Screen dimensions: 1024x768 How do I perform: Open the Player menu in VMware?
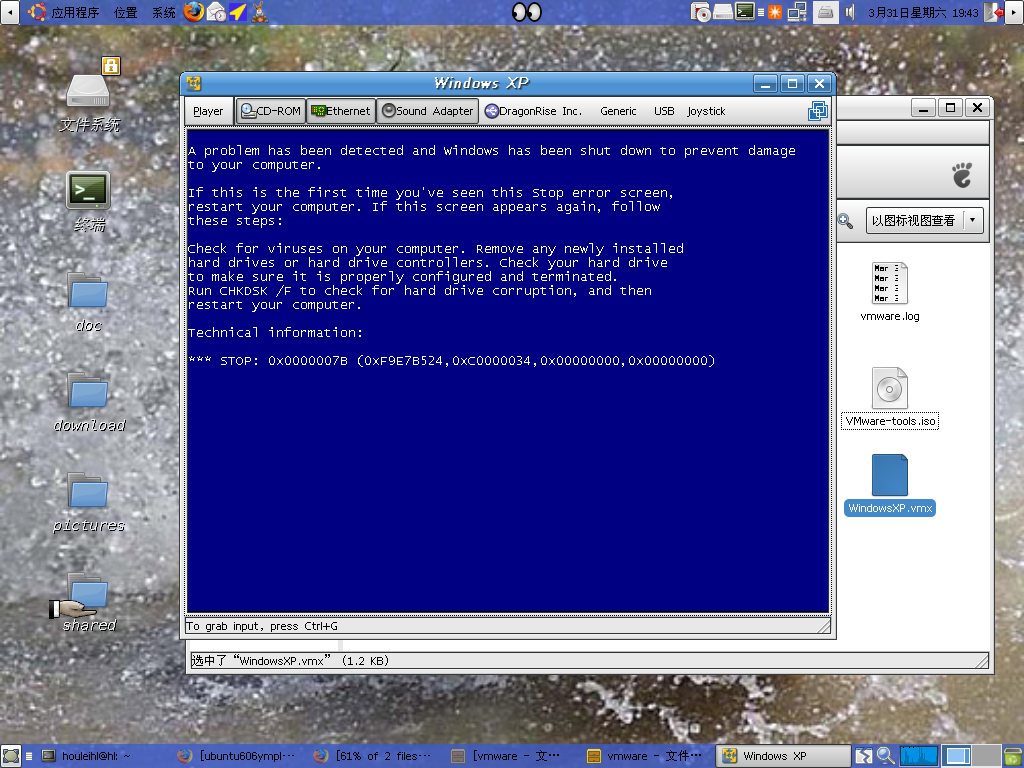pyautogui.click(x=208, y=111)
